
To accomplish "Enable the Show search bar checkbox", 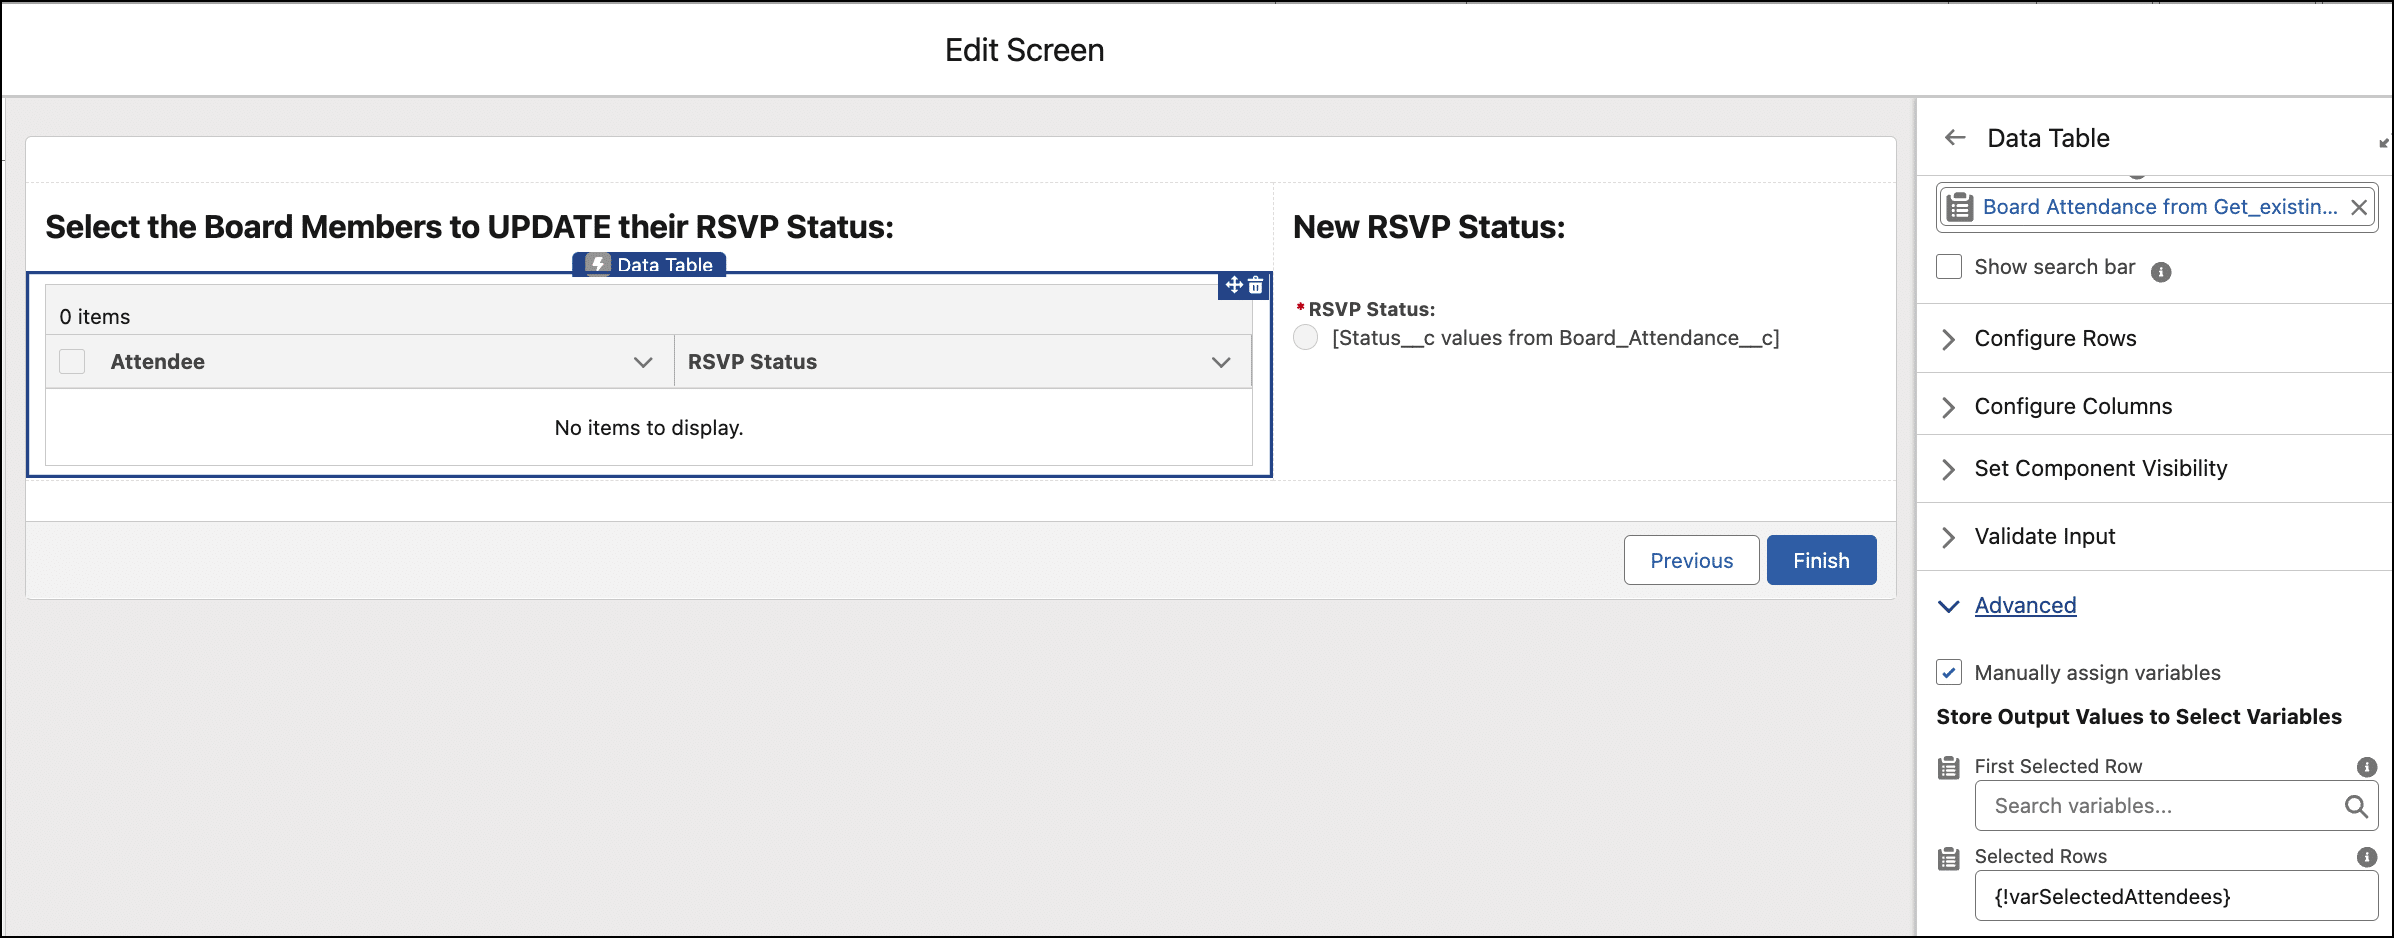I will [x=1949, y=267].
